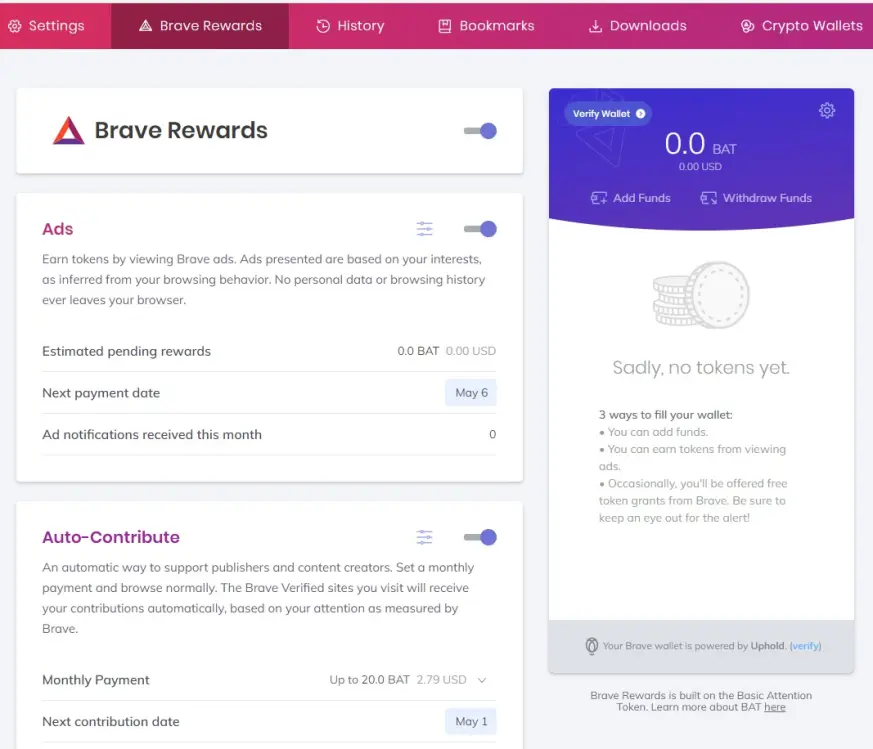The width and height of the screenshot is (873, 749).
Task: Click the Verify Wallet button
Action: [x=609, y=114]
